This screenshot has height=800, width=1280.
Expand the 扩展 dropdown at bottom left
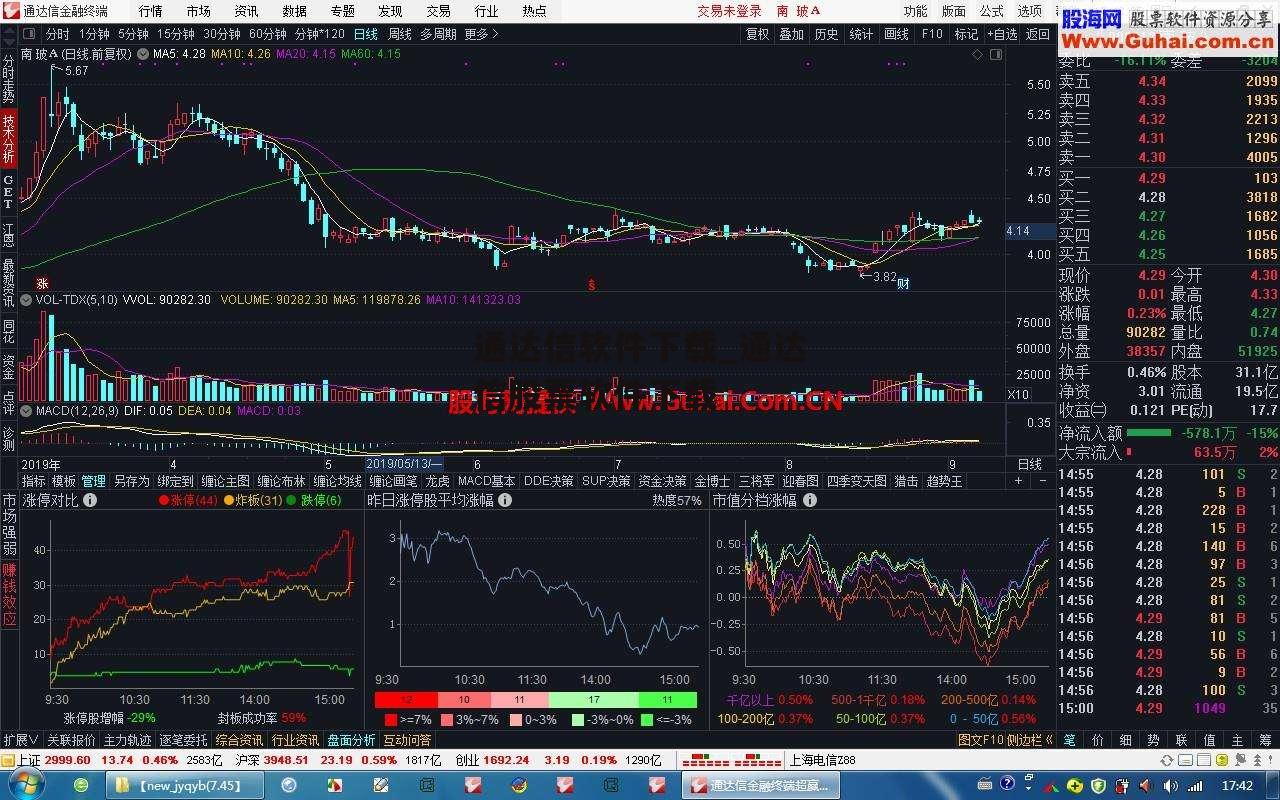20,740
